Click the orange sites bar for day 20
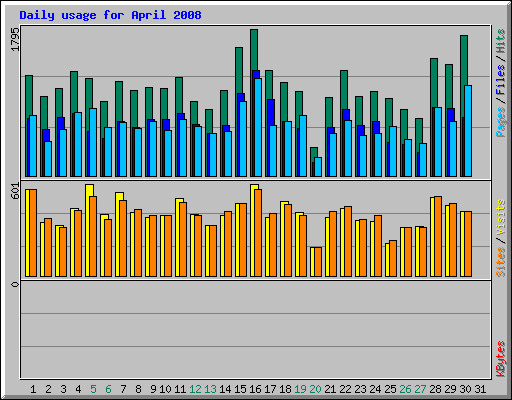512x400 pixels. pyautogui.click(x=318, y=262)
